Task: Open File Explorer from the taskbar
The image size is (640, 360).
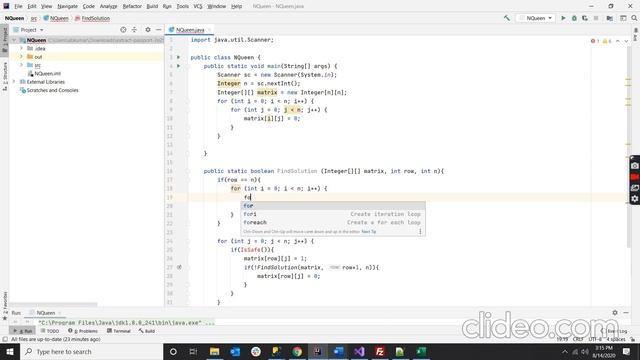Action: 214,351
